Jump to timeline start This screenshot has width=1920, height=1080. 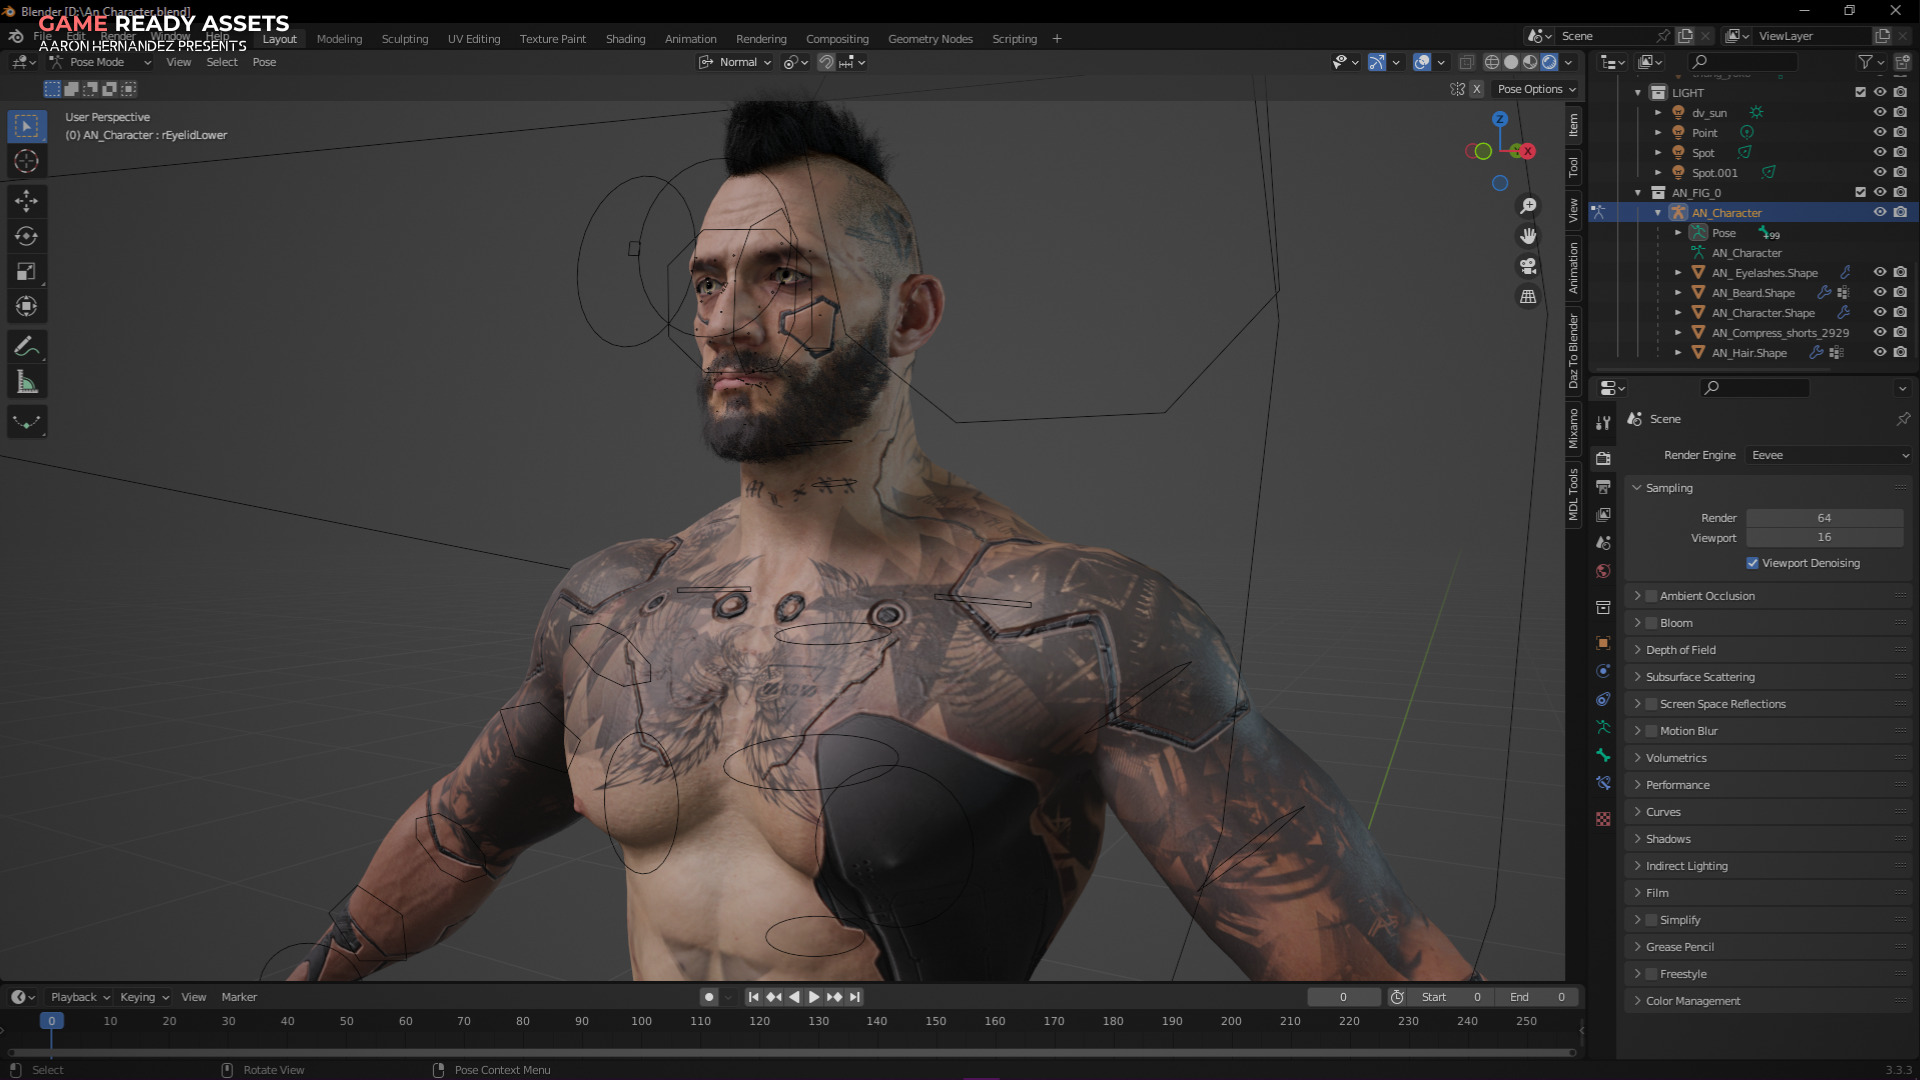click(x=753, y=997)
